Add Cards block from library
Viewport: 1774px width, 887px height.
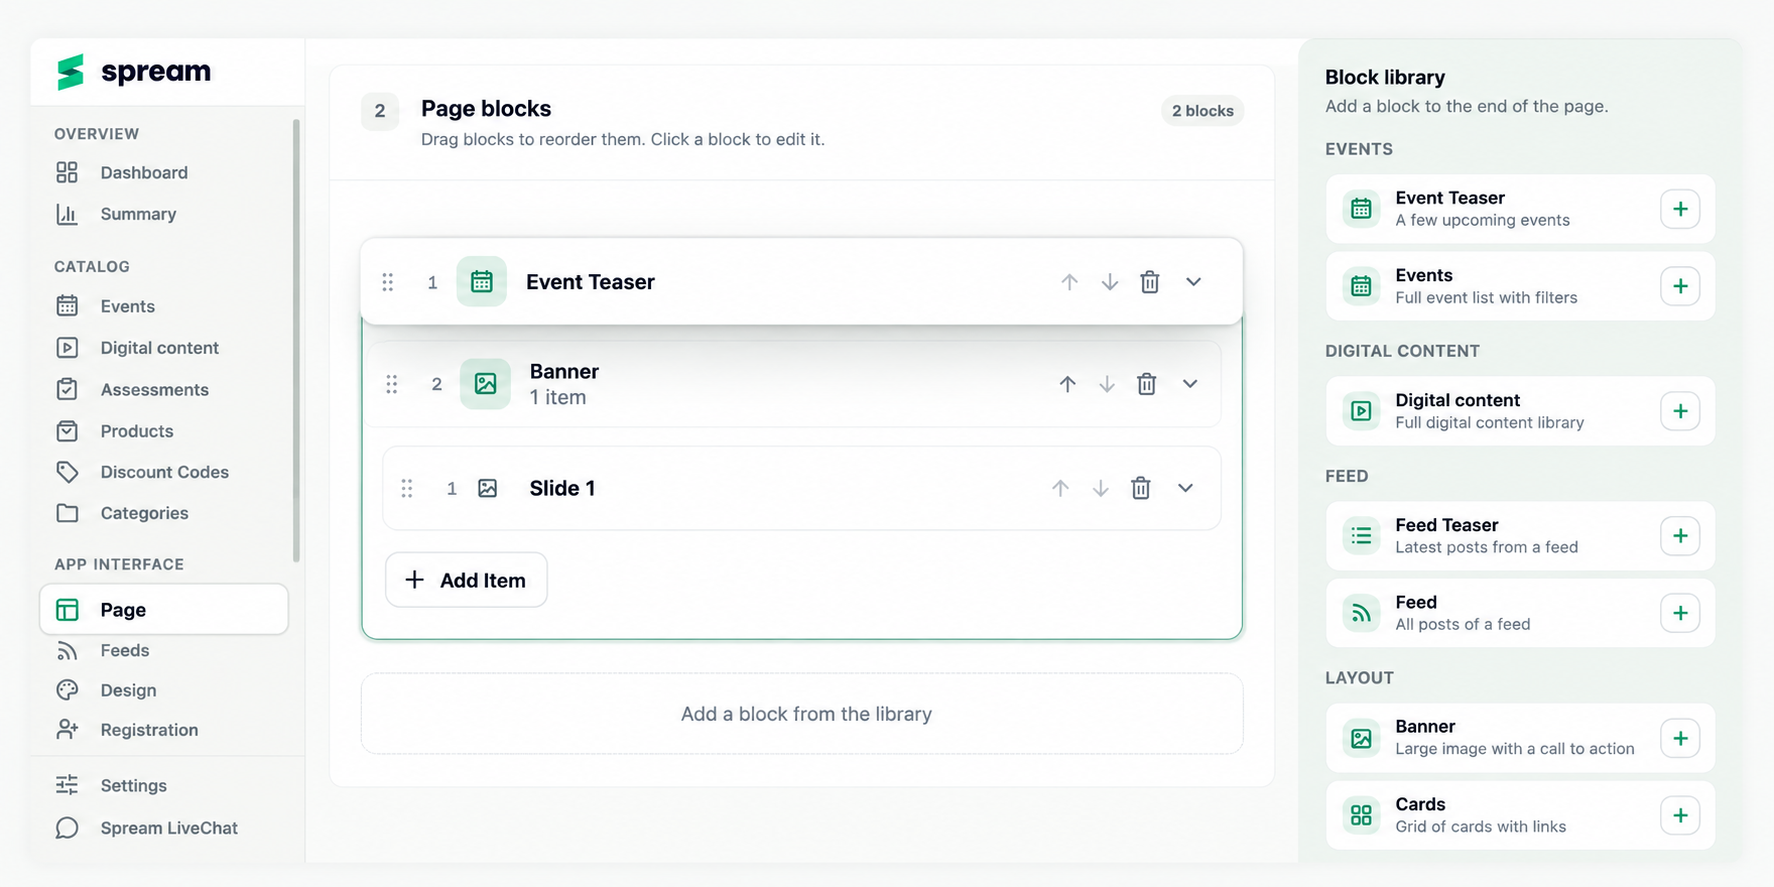click(x=1680, y=816)
